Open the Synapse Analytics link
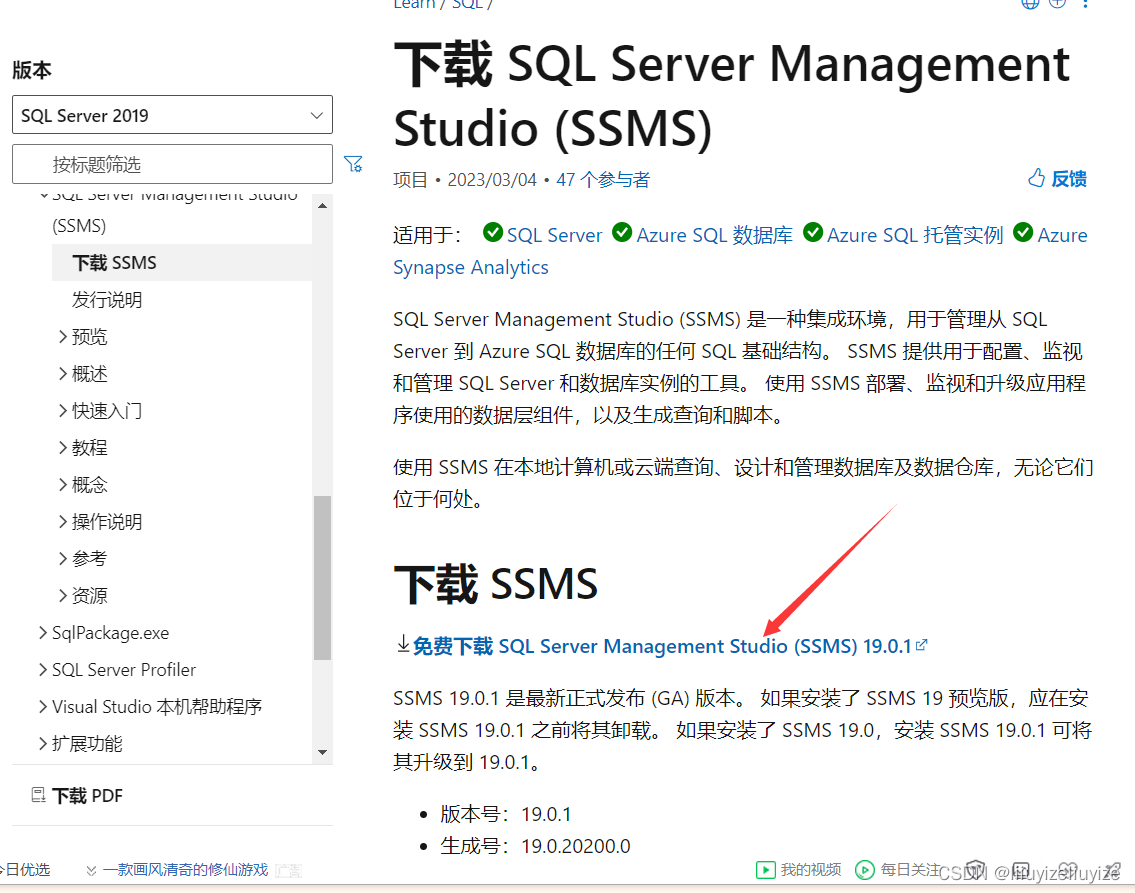 pyautogui.click(x=471, y=267)
